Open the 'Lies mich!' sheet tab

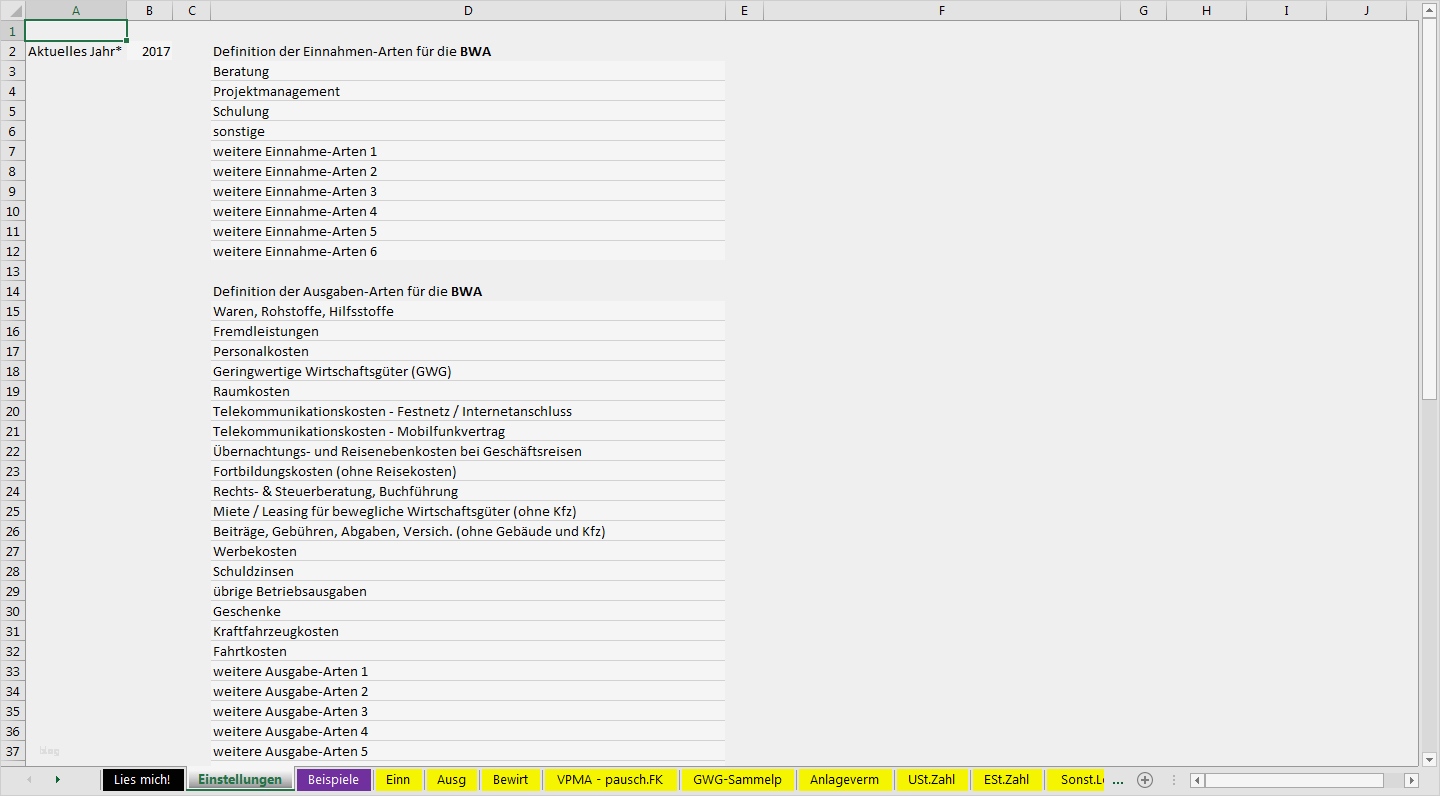click(143, 780)
